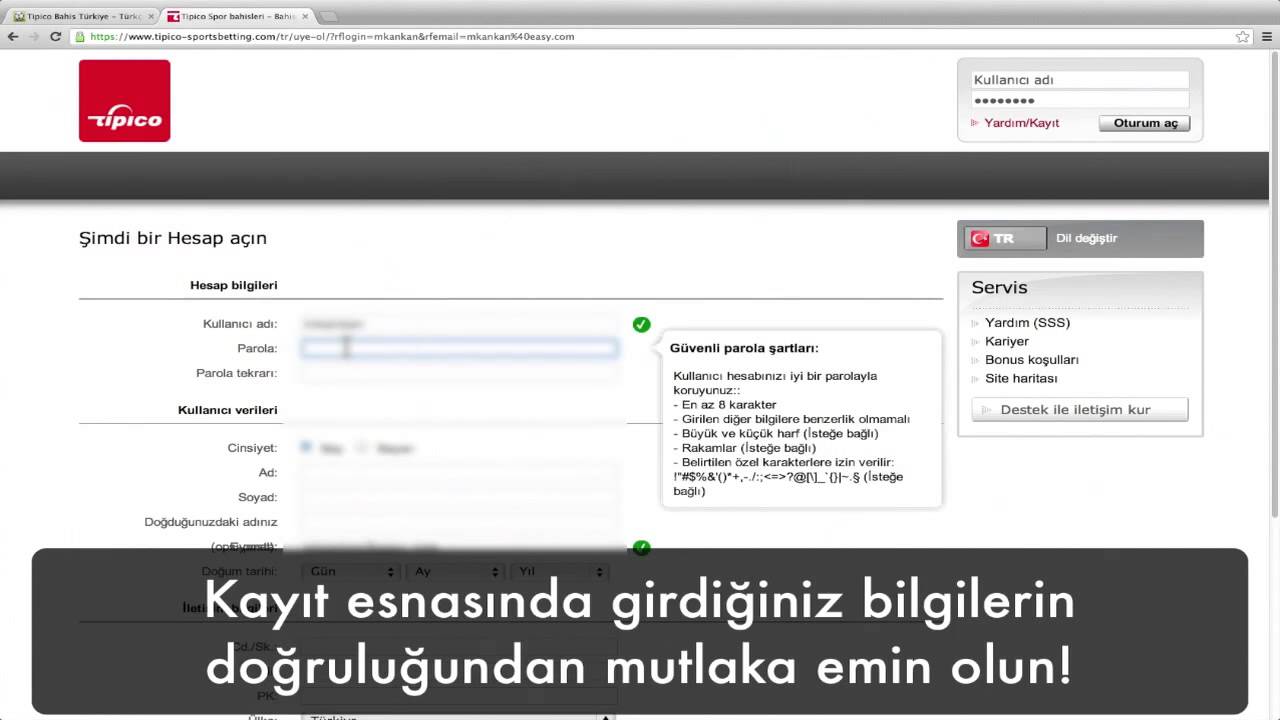Click the Şimdi bir Hesap açın heading
The height and width of the screenshot is (720, 1280).
pos(173,238)
